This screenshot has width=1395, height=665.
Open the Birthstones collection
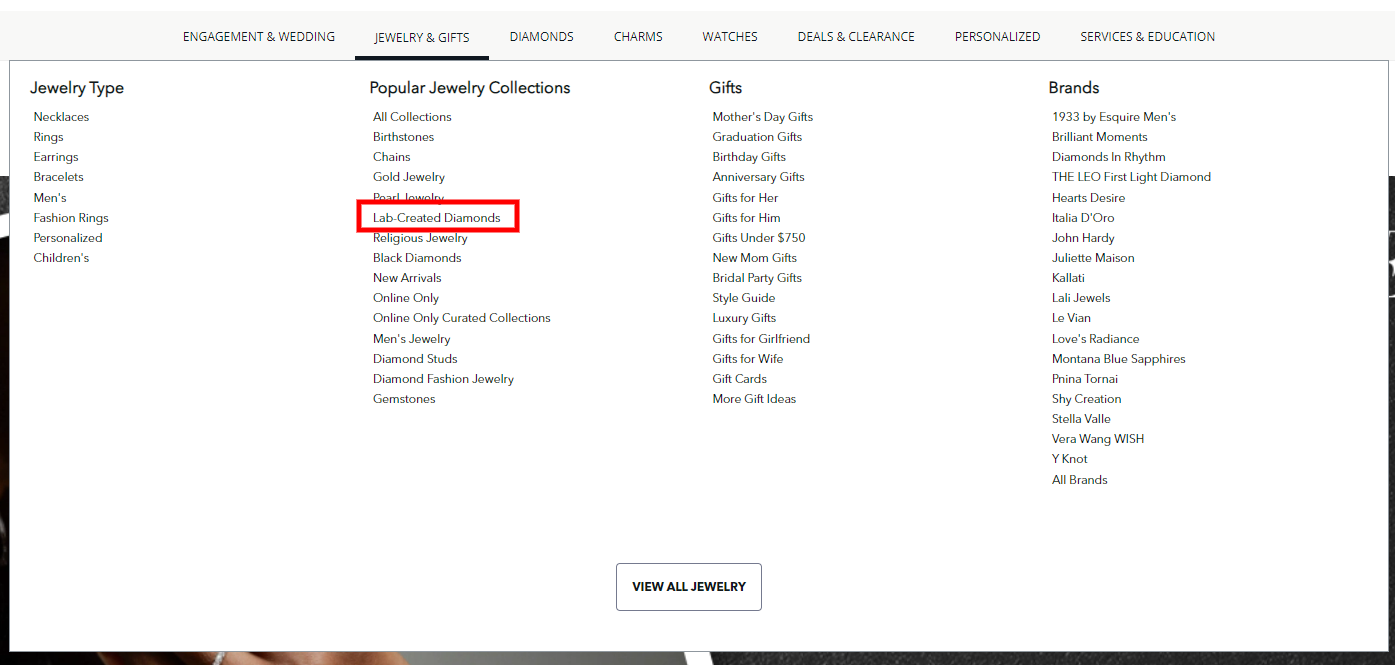(x=403, y=137)
